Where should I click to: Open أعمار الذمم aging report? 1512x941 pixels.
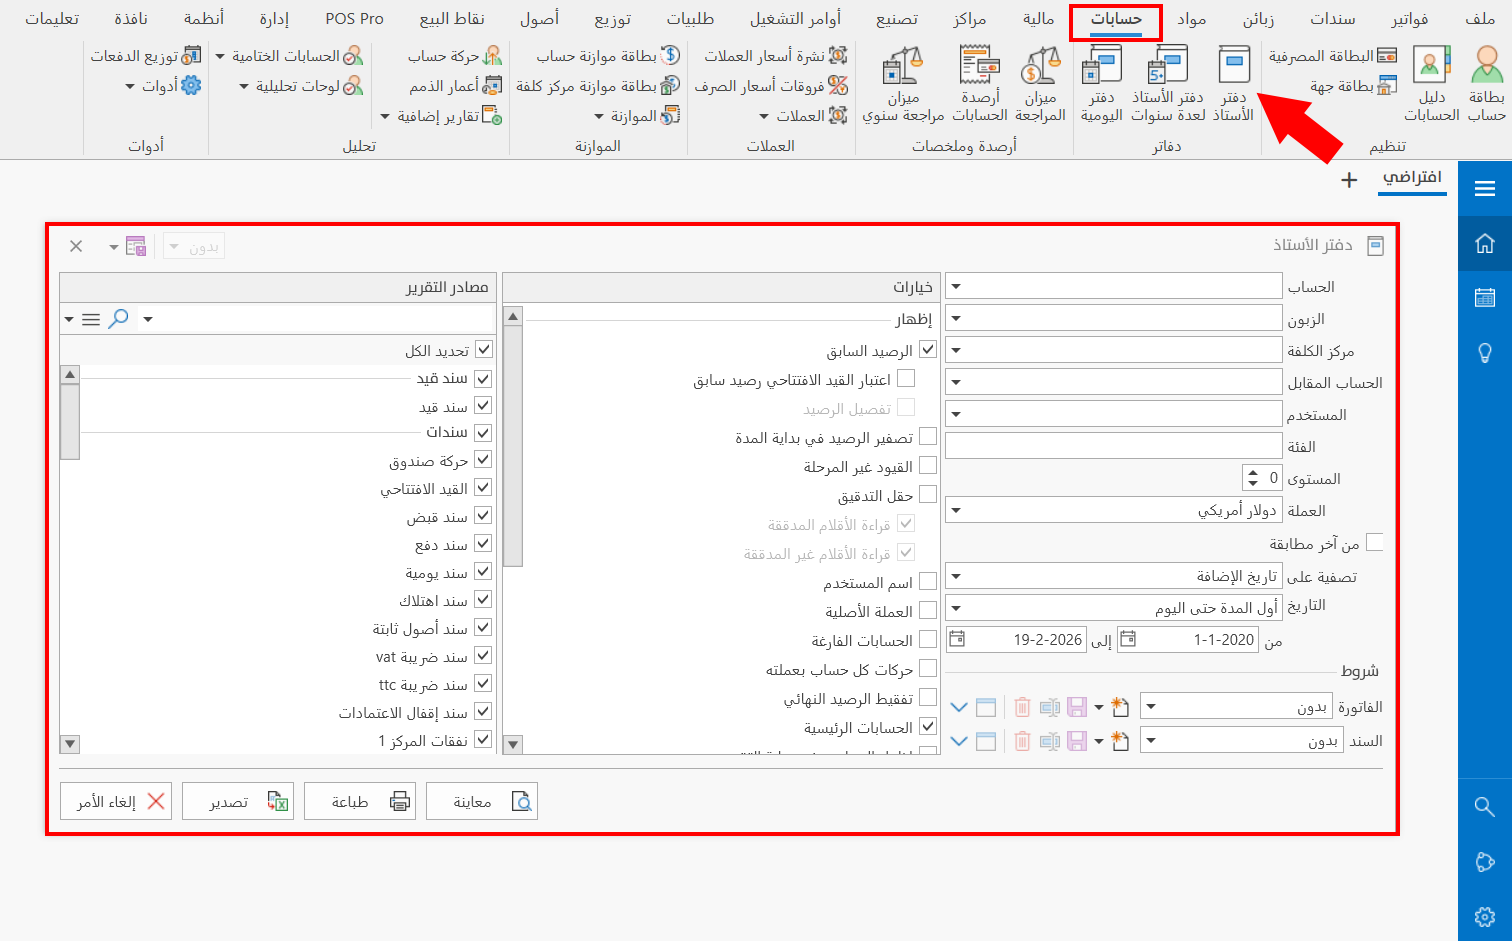tap(455, 86)
